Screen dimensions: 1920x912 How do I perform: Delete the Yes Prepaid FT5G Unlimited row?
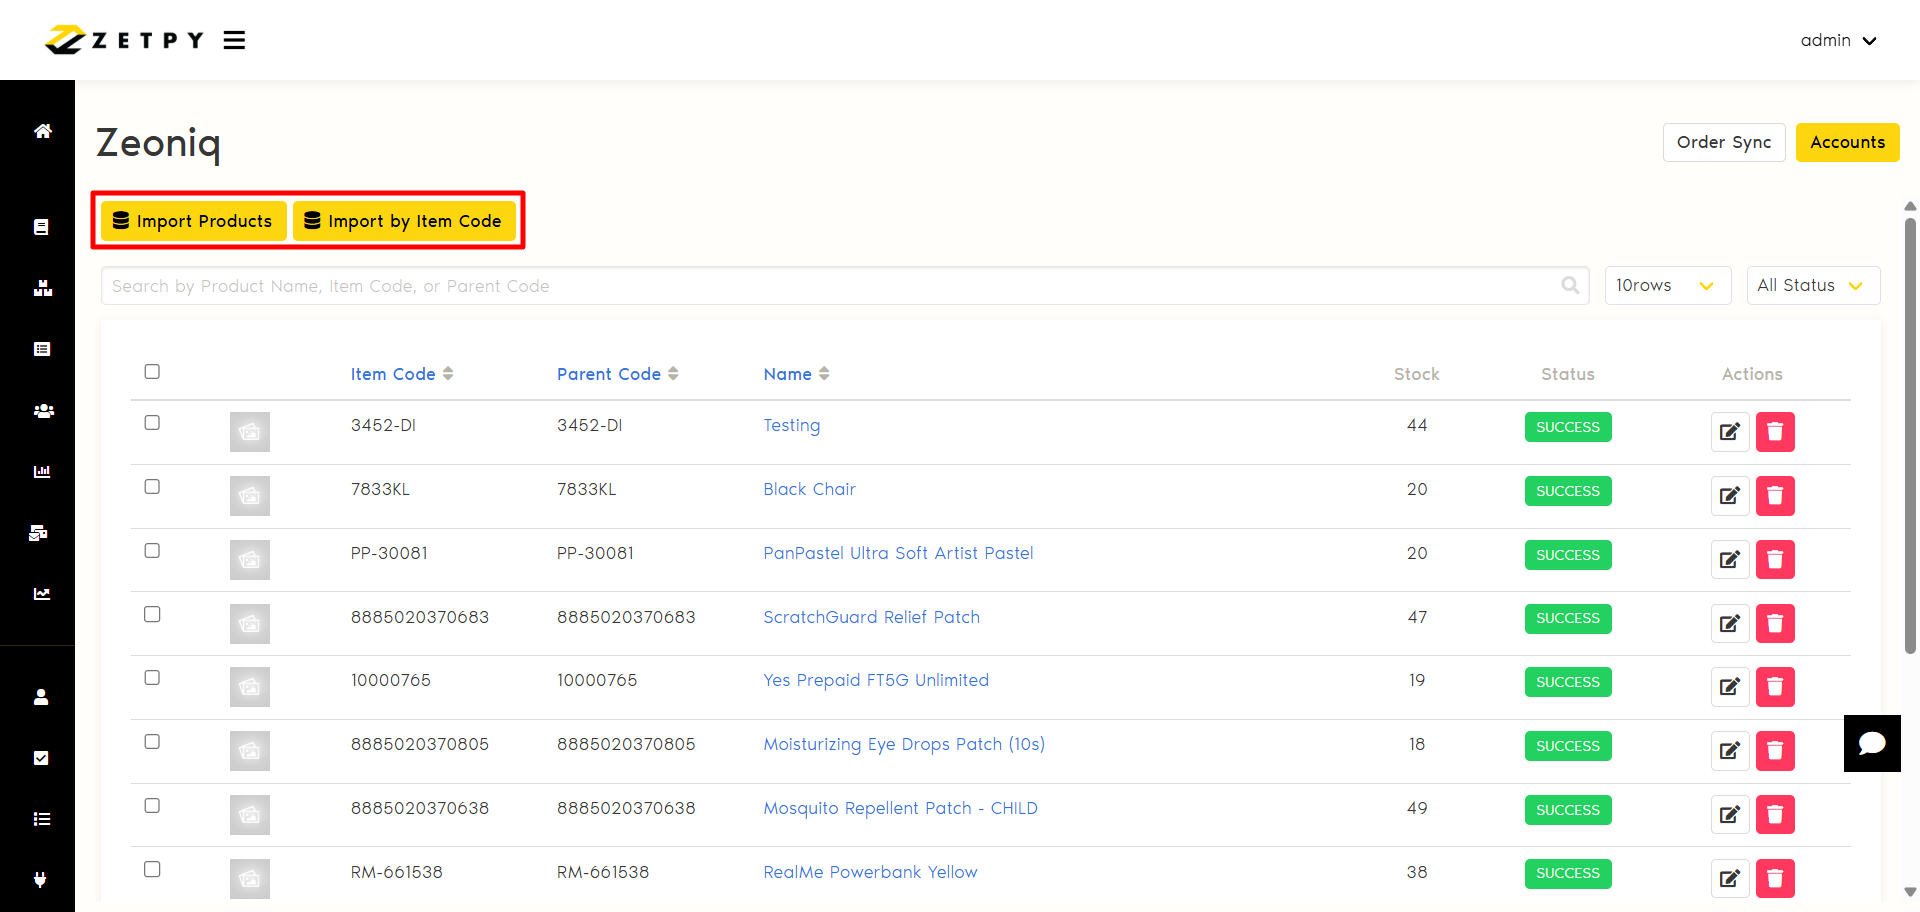click(x=1775, y=687)
